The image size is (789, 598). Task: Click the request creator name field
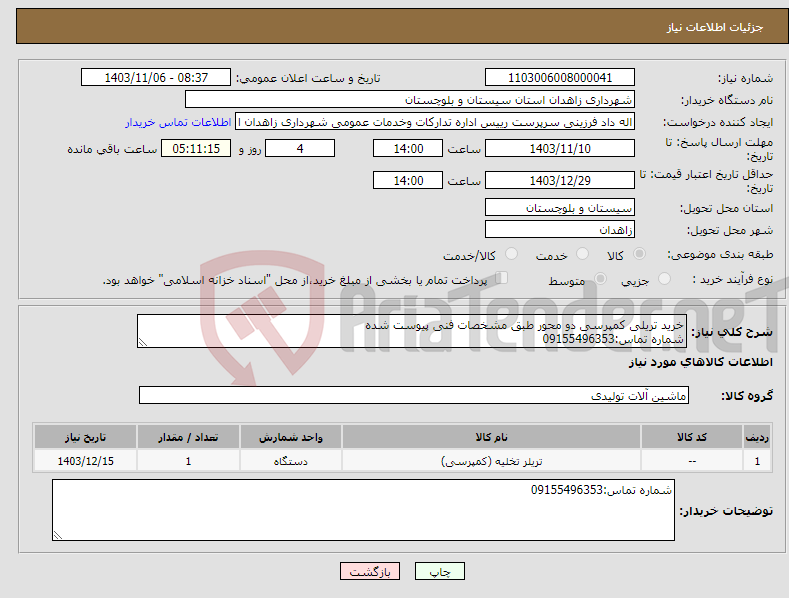pos(435,122)
